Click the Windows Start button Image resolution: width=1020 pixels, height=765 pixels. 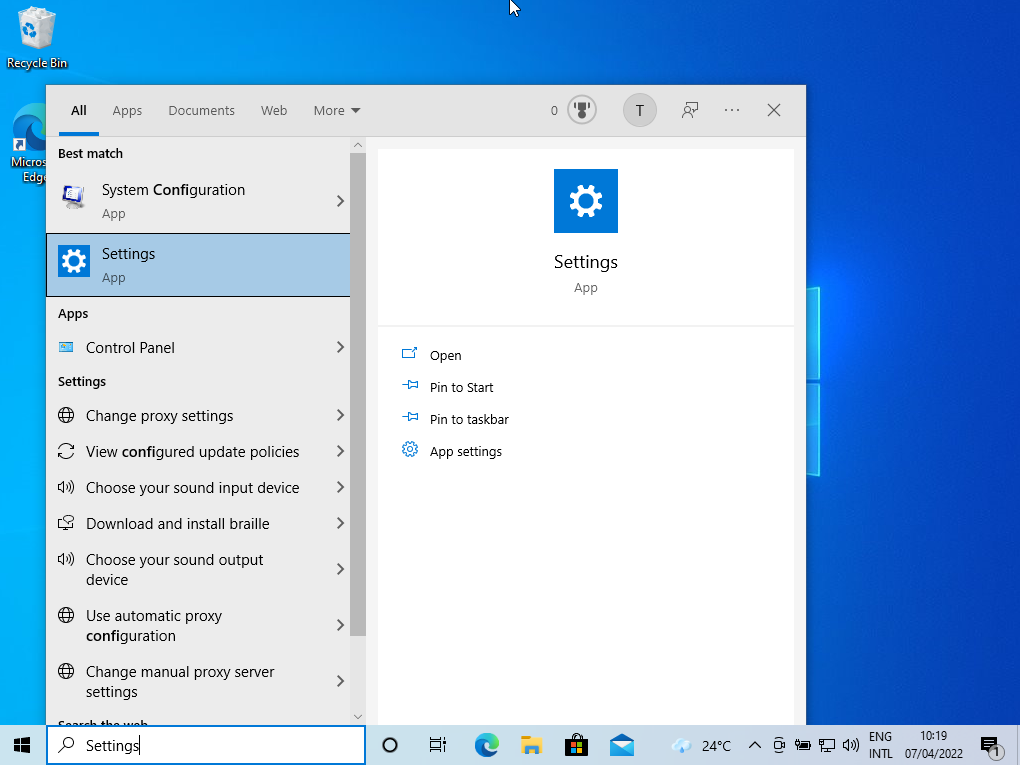tap(22, 745)
